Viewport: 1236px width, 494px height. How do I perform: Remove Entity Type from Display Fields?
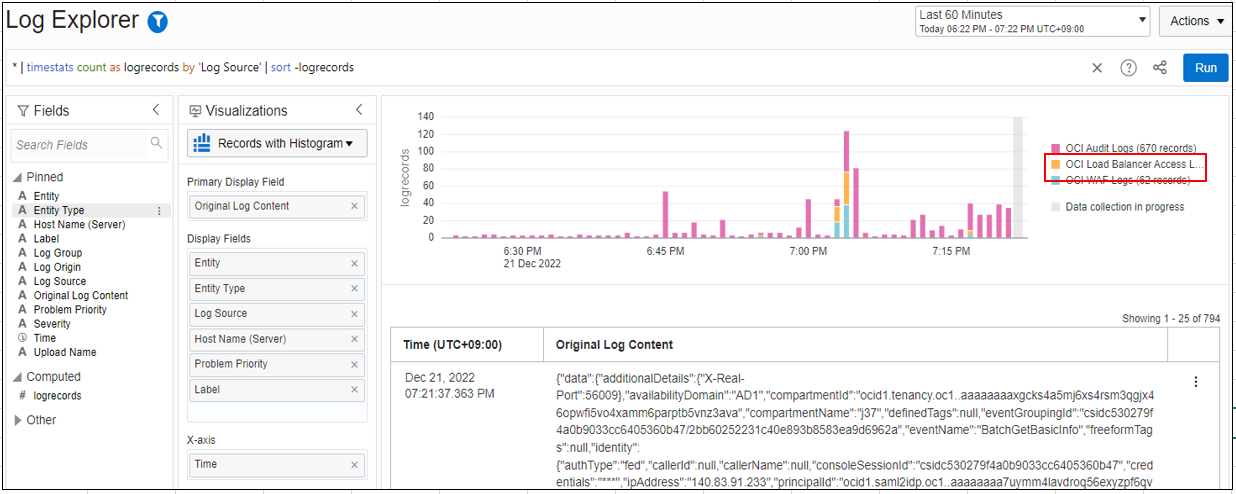(354, 289)
